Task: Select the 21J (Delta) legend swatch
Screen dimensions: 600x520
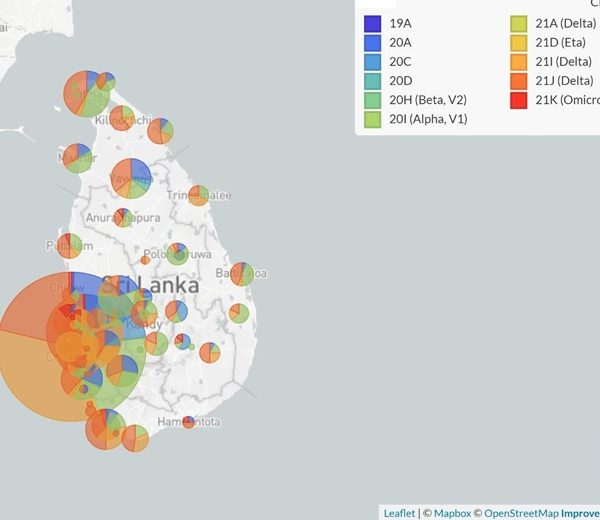Action: (520, 80)
